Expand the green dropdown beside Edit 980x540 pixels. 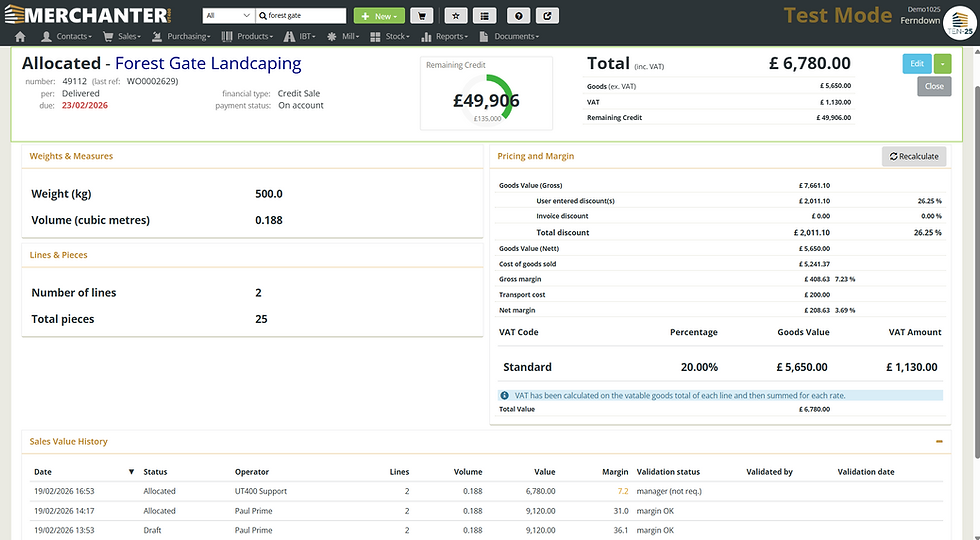coord(942,64)
